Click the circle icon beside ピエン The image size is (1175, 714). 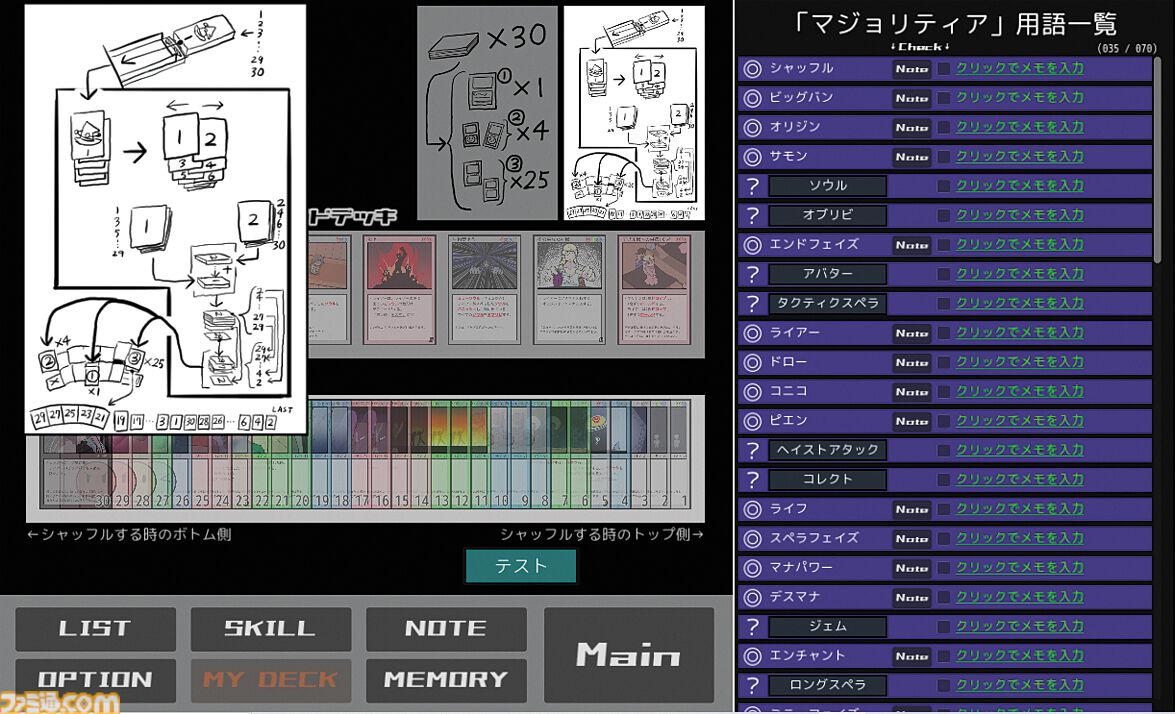click(752, 421)
